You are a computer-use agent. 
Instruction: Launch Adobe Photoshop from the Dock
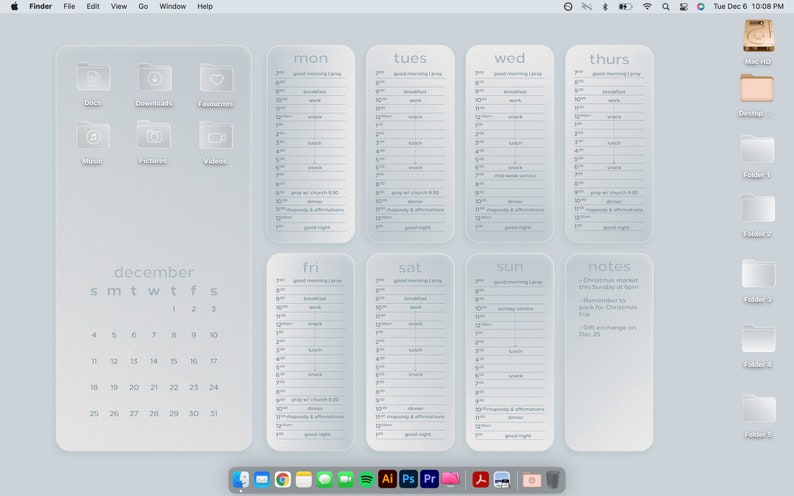coord(408,479)
